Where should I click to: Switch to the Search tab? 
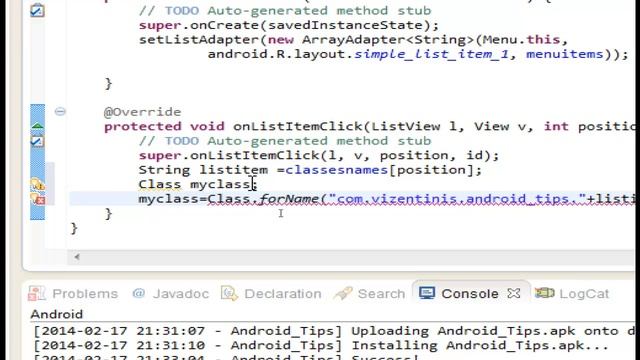coord(369,293)
